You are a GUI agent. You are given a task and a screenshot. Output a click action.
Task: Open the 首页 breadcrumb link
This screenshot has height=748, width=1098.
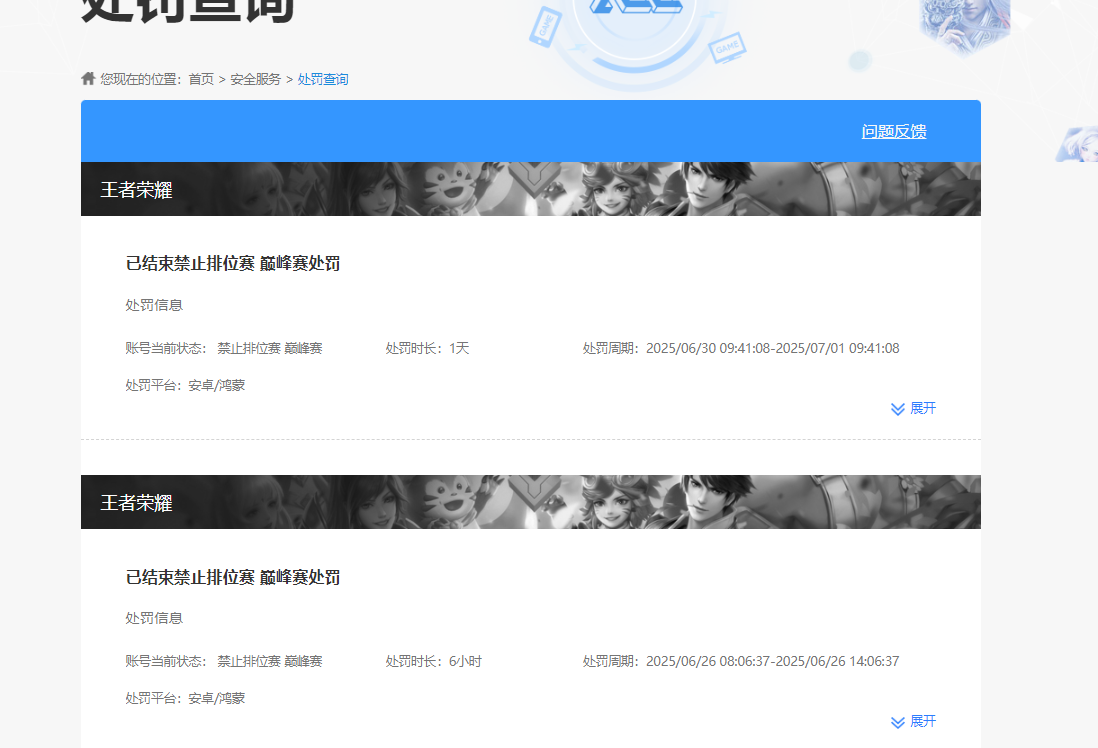tap(201, 79)
